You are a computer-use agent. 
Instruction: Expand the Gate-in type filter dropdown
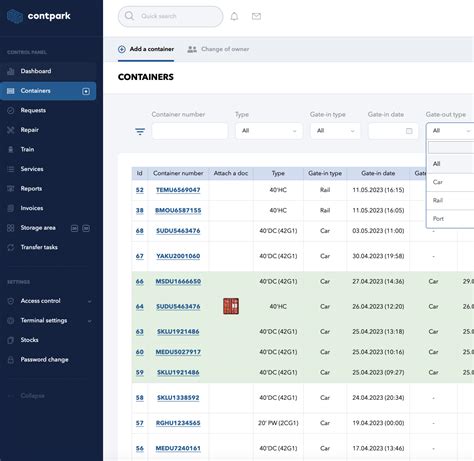point(335,131)
